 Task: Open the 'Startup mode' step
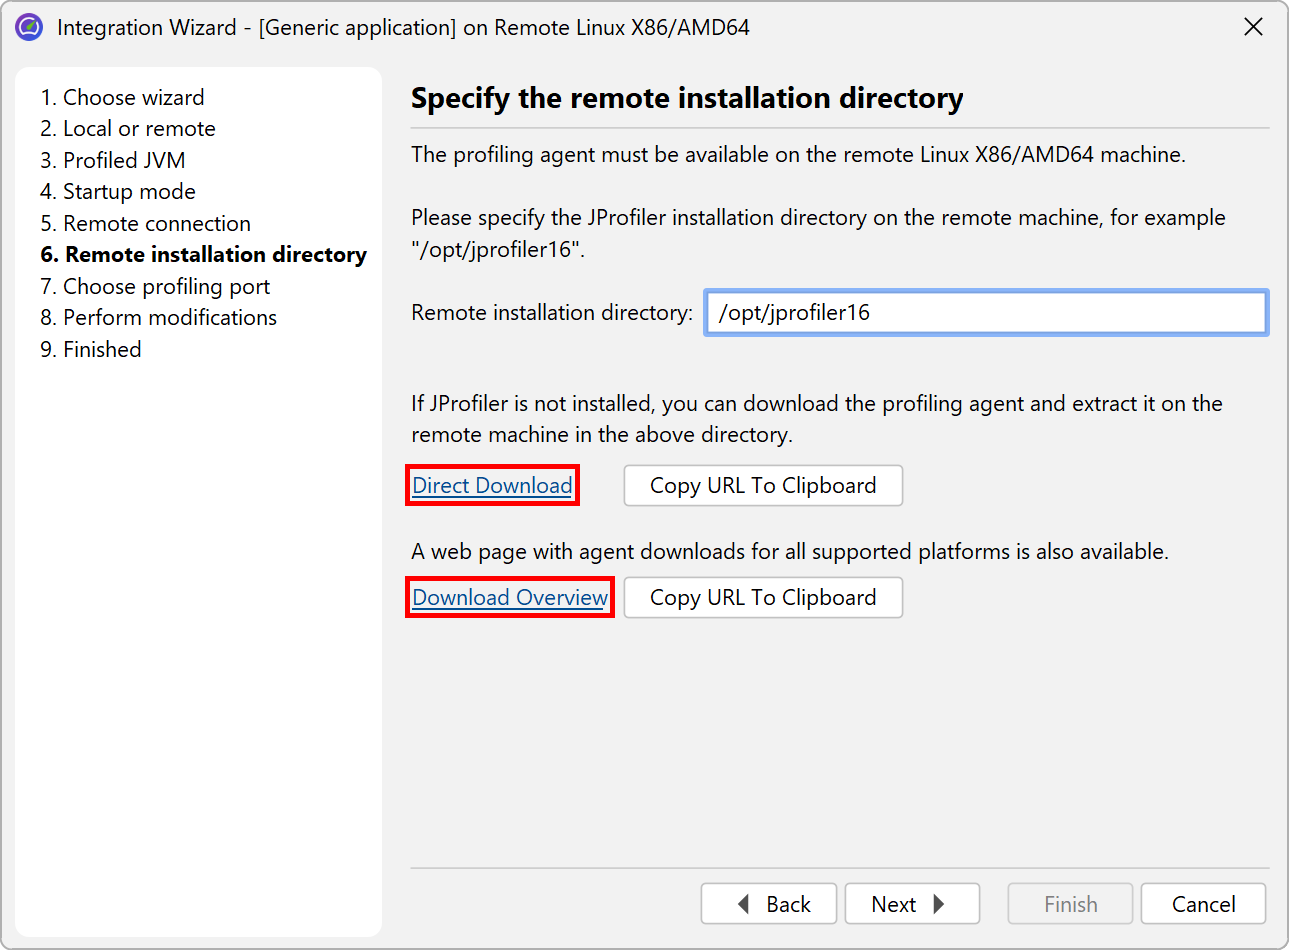point(118,192)
